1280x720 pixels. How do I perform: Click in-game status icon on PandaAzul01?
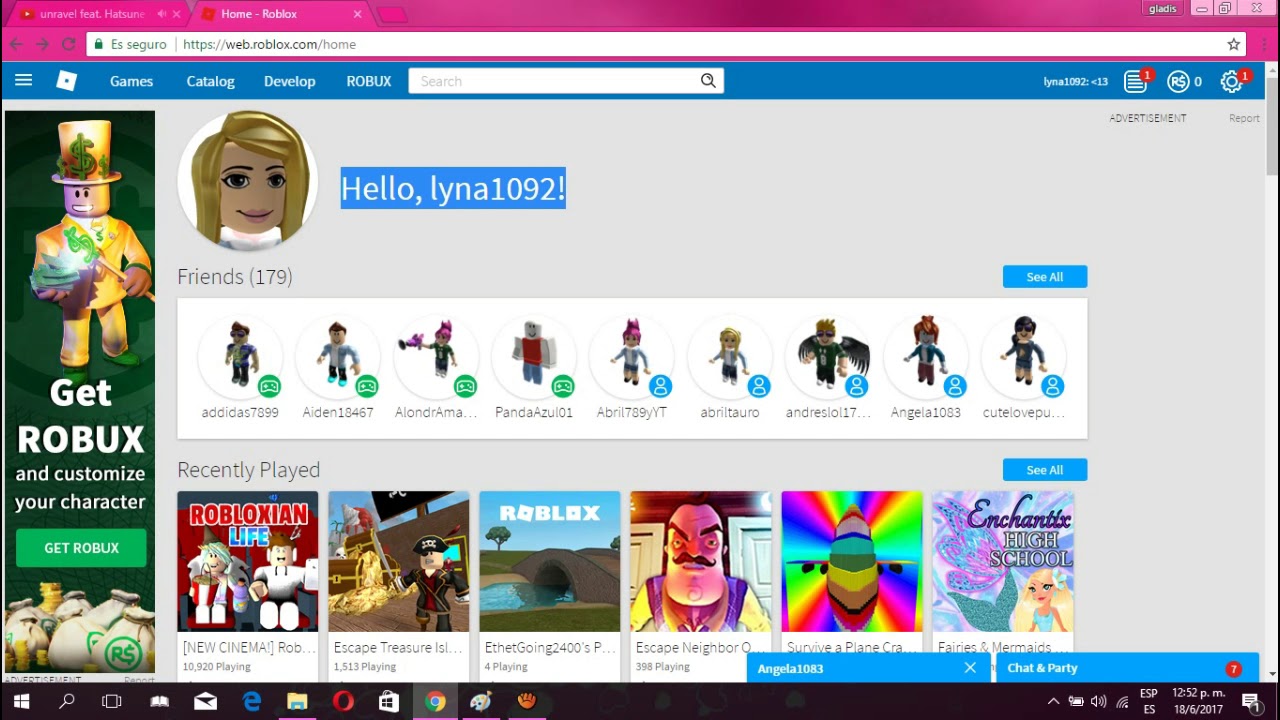click(x=563, y=386)
